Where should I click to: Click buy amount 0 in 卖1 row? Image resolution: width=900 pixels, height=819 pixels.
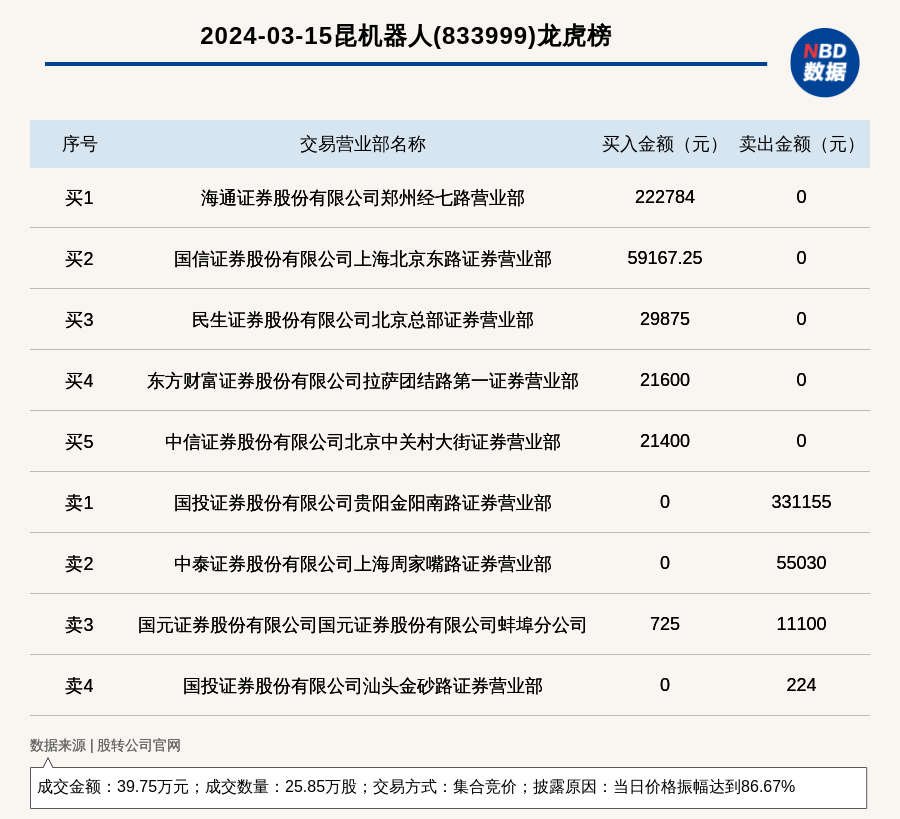[665, 502]
